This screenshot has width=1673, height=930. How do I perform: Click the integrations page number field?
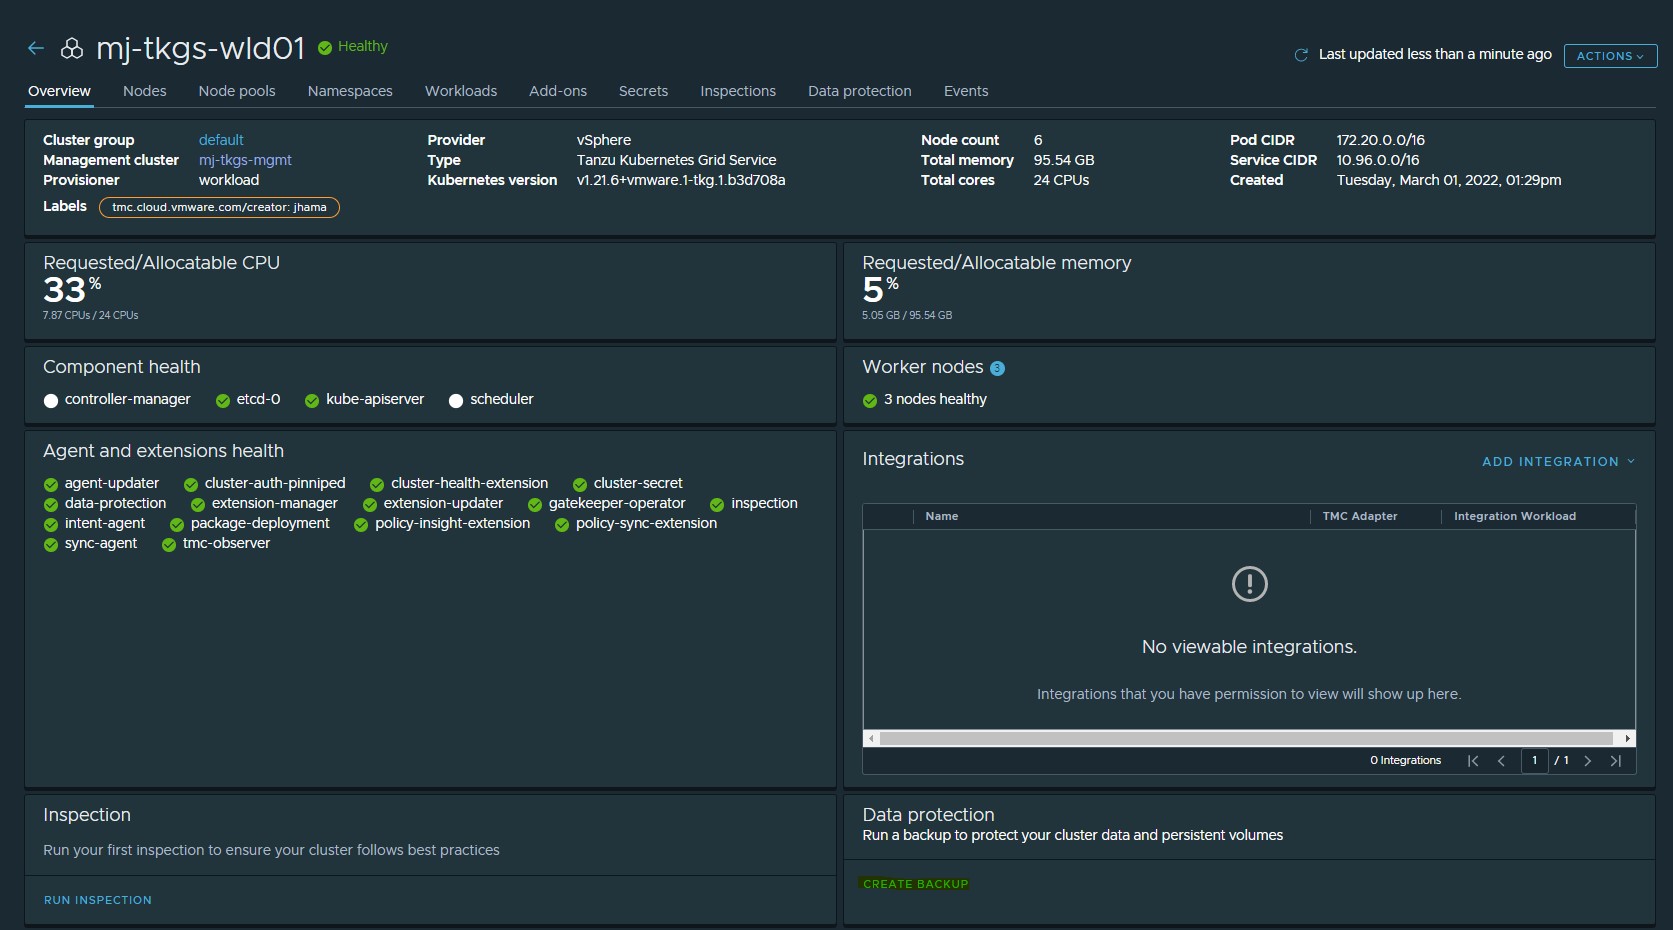[x=1534, y=761]
